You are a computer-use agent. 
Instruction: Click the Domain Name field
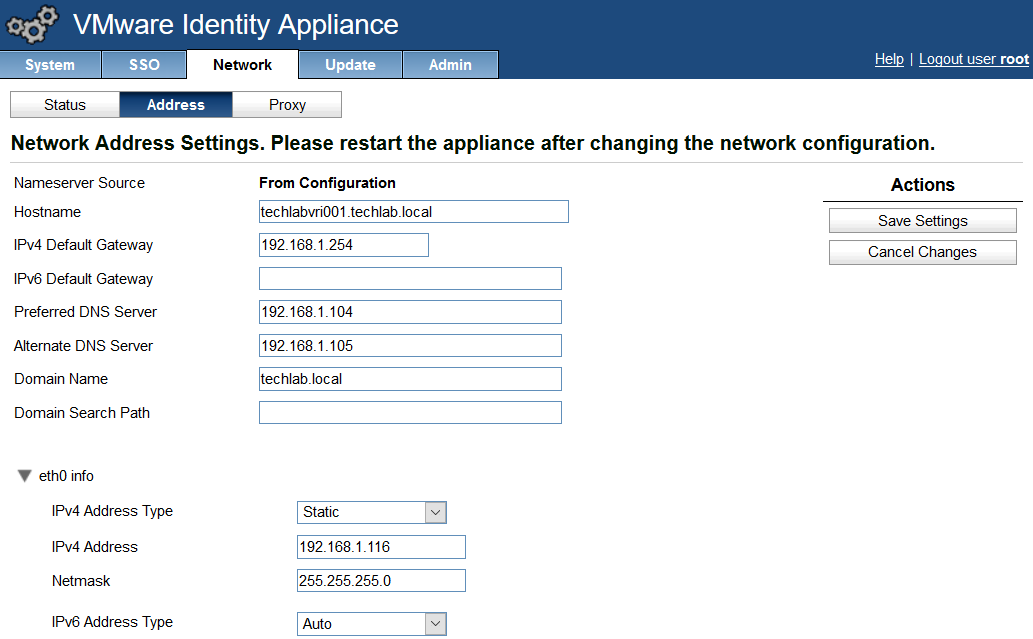point(410,379)
